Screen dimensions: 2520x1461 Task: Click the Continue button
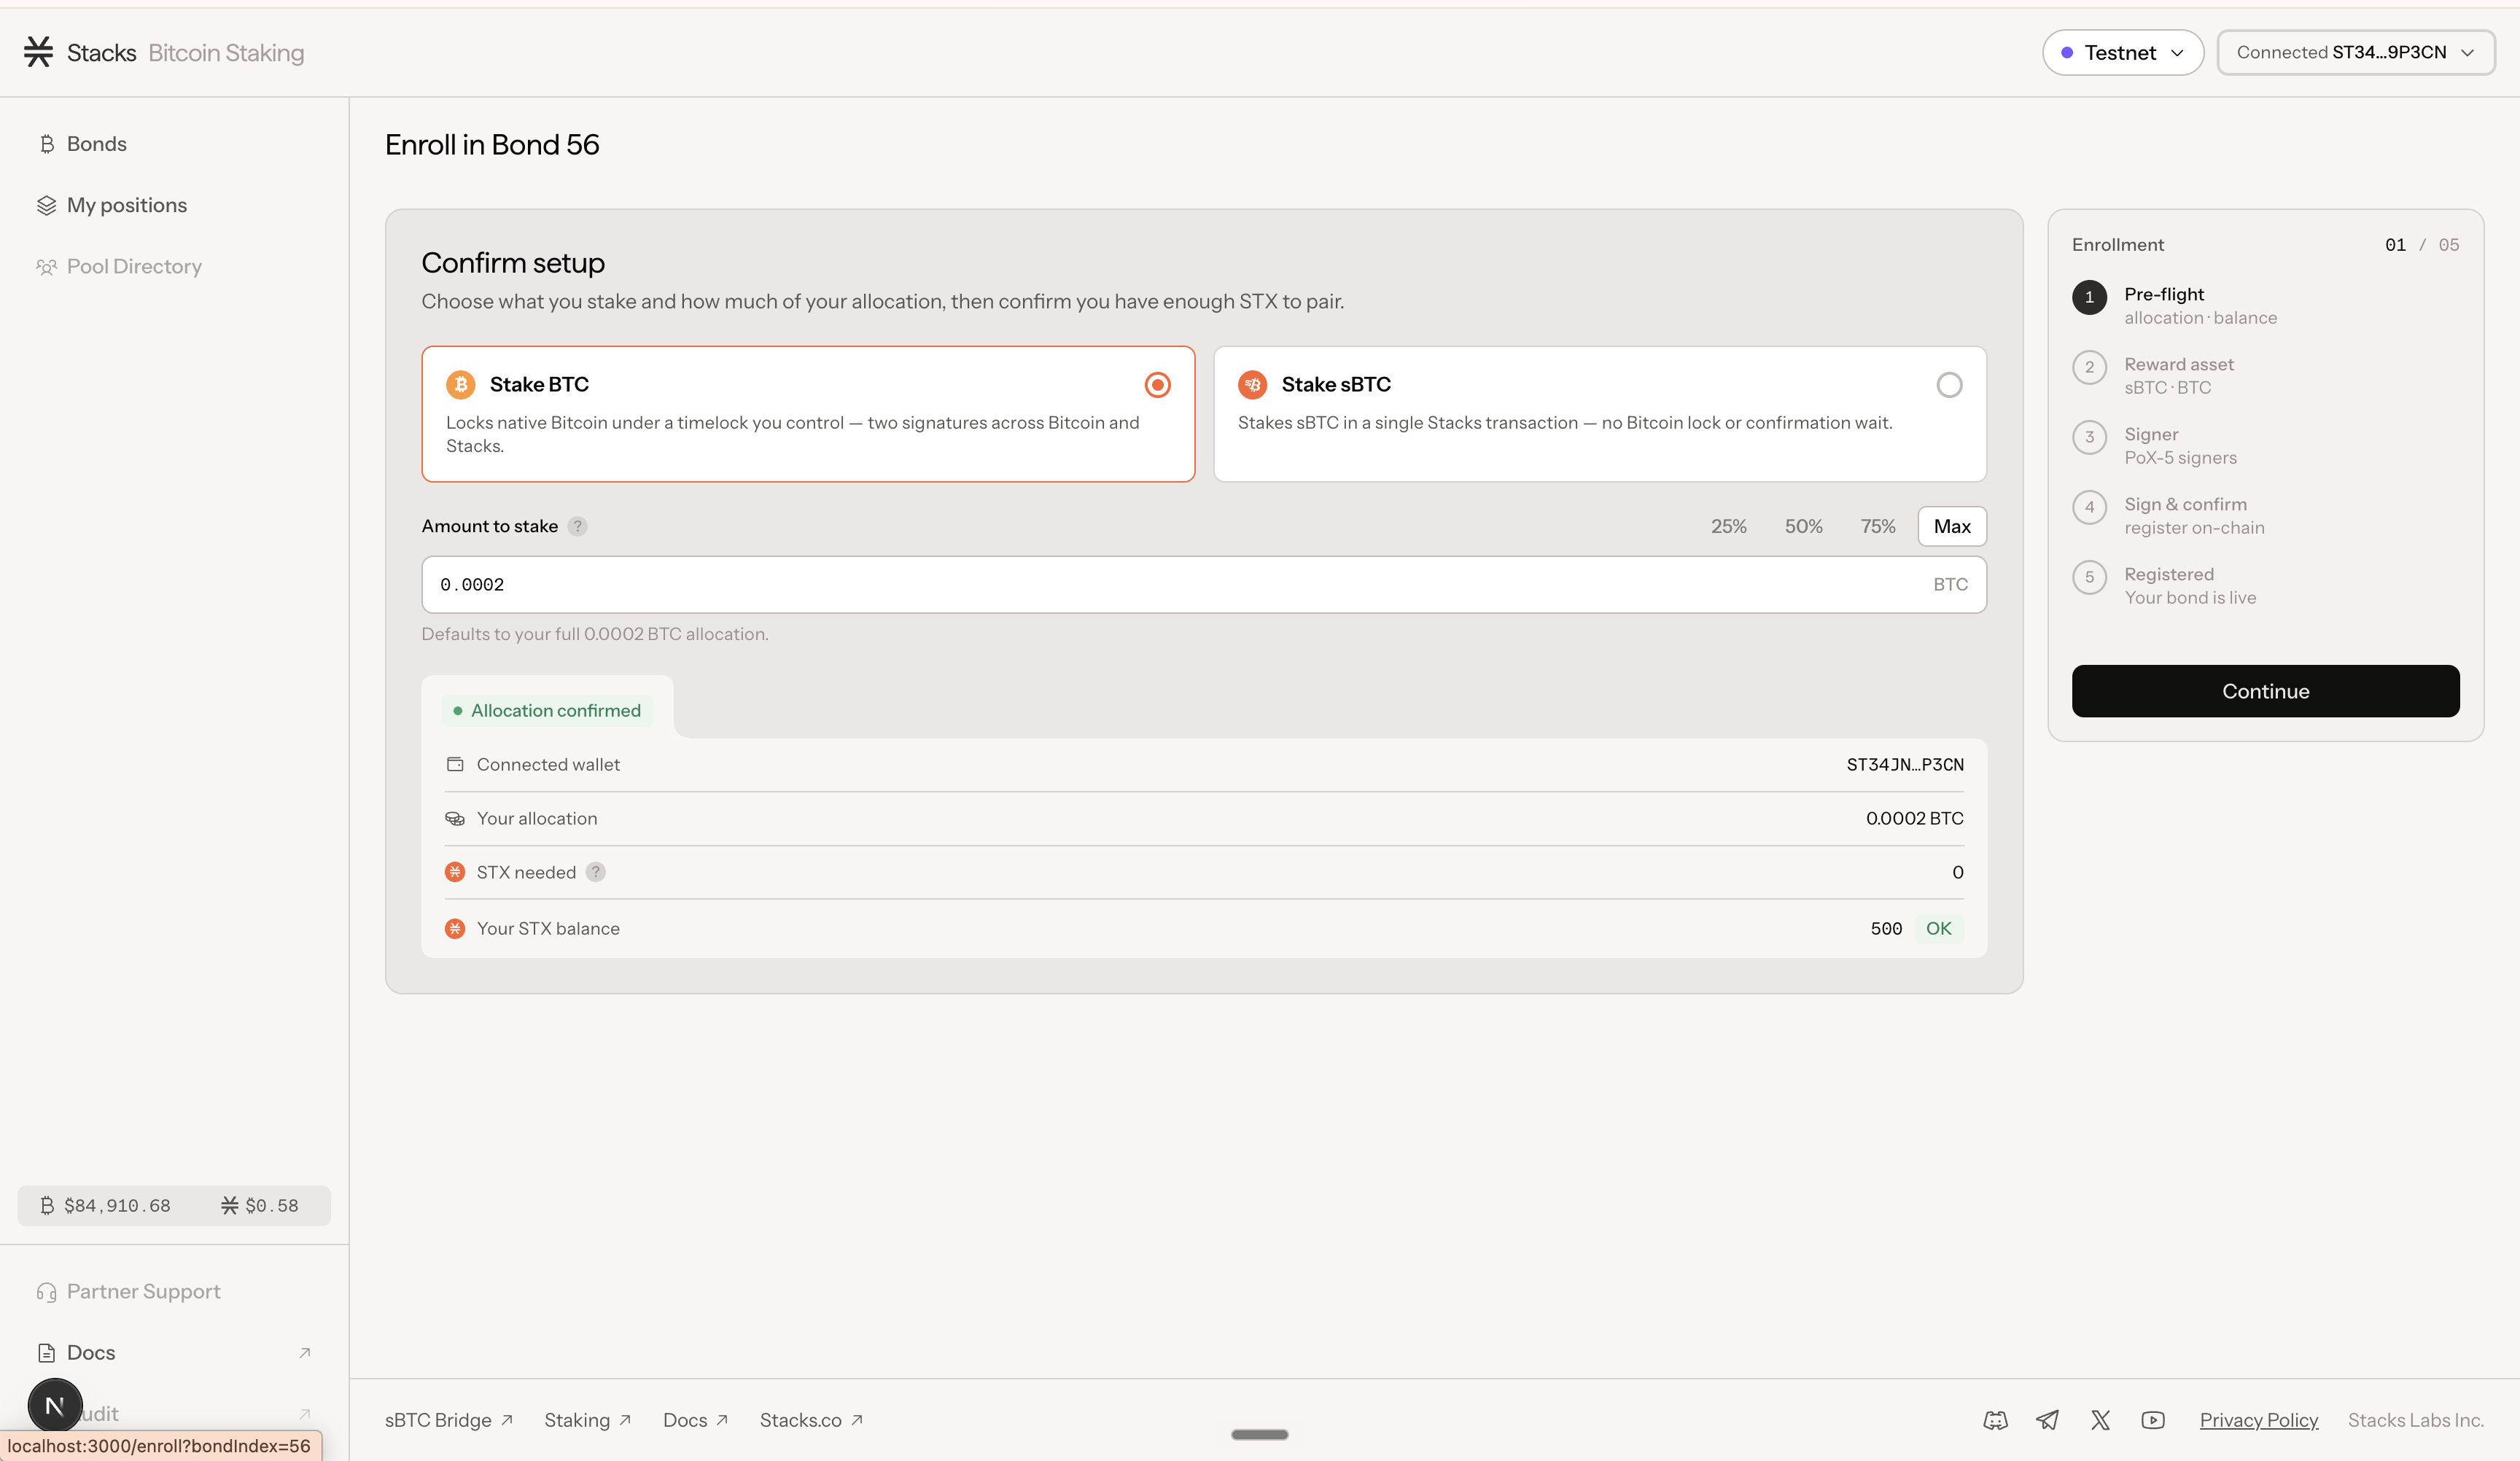point(2265,691)
